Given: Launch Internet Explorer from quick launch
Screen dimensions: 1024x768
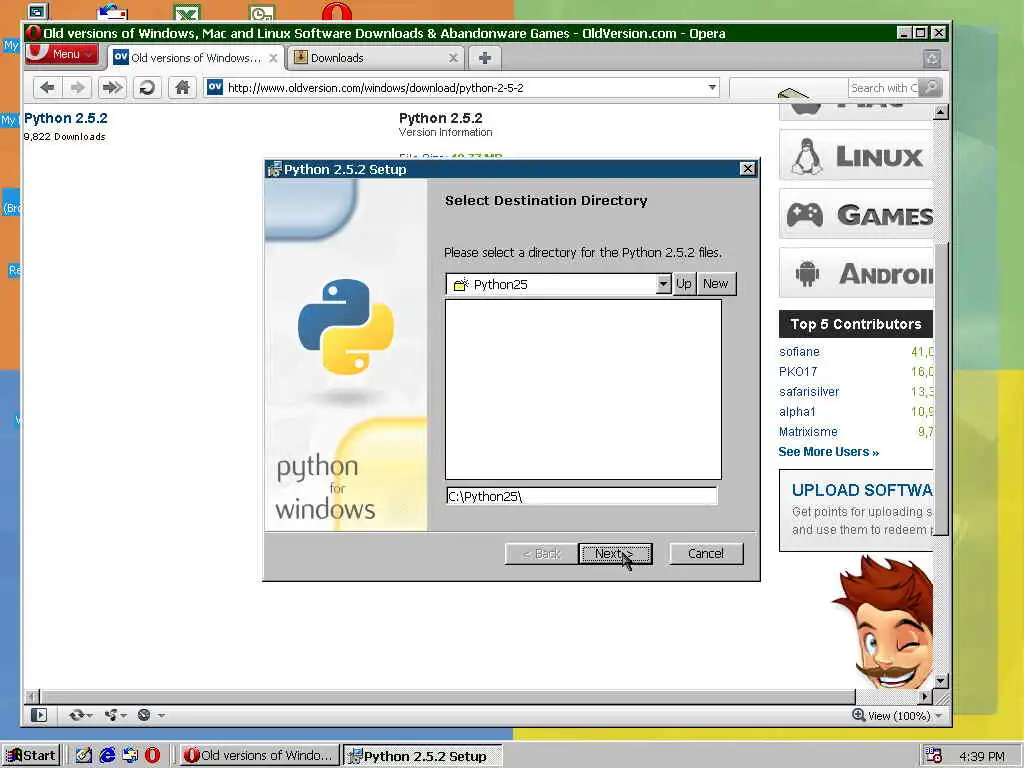Looking at the screenshot, I should tap(107, 756).
